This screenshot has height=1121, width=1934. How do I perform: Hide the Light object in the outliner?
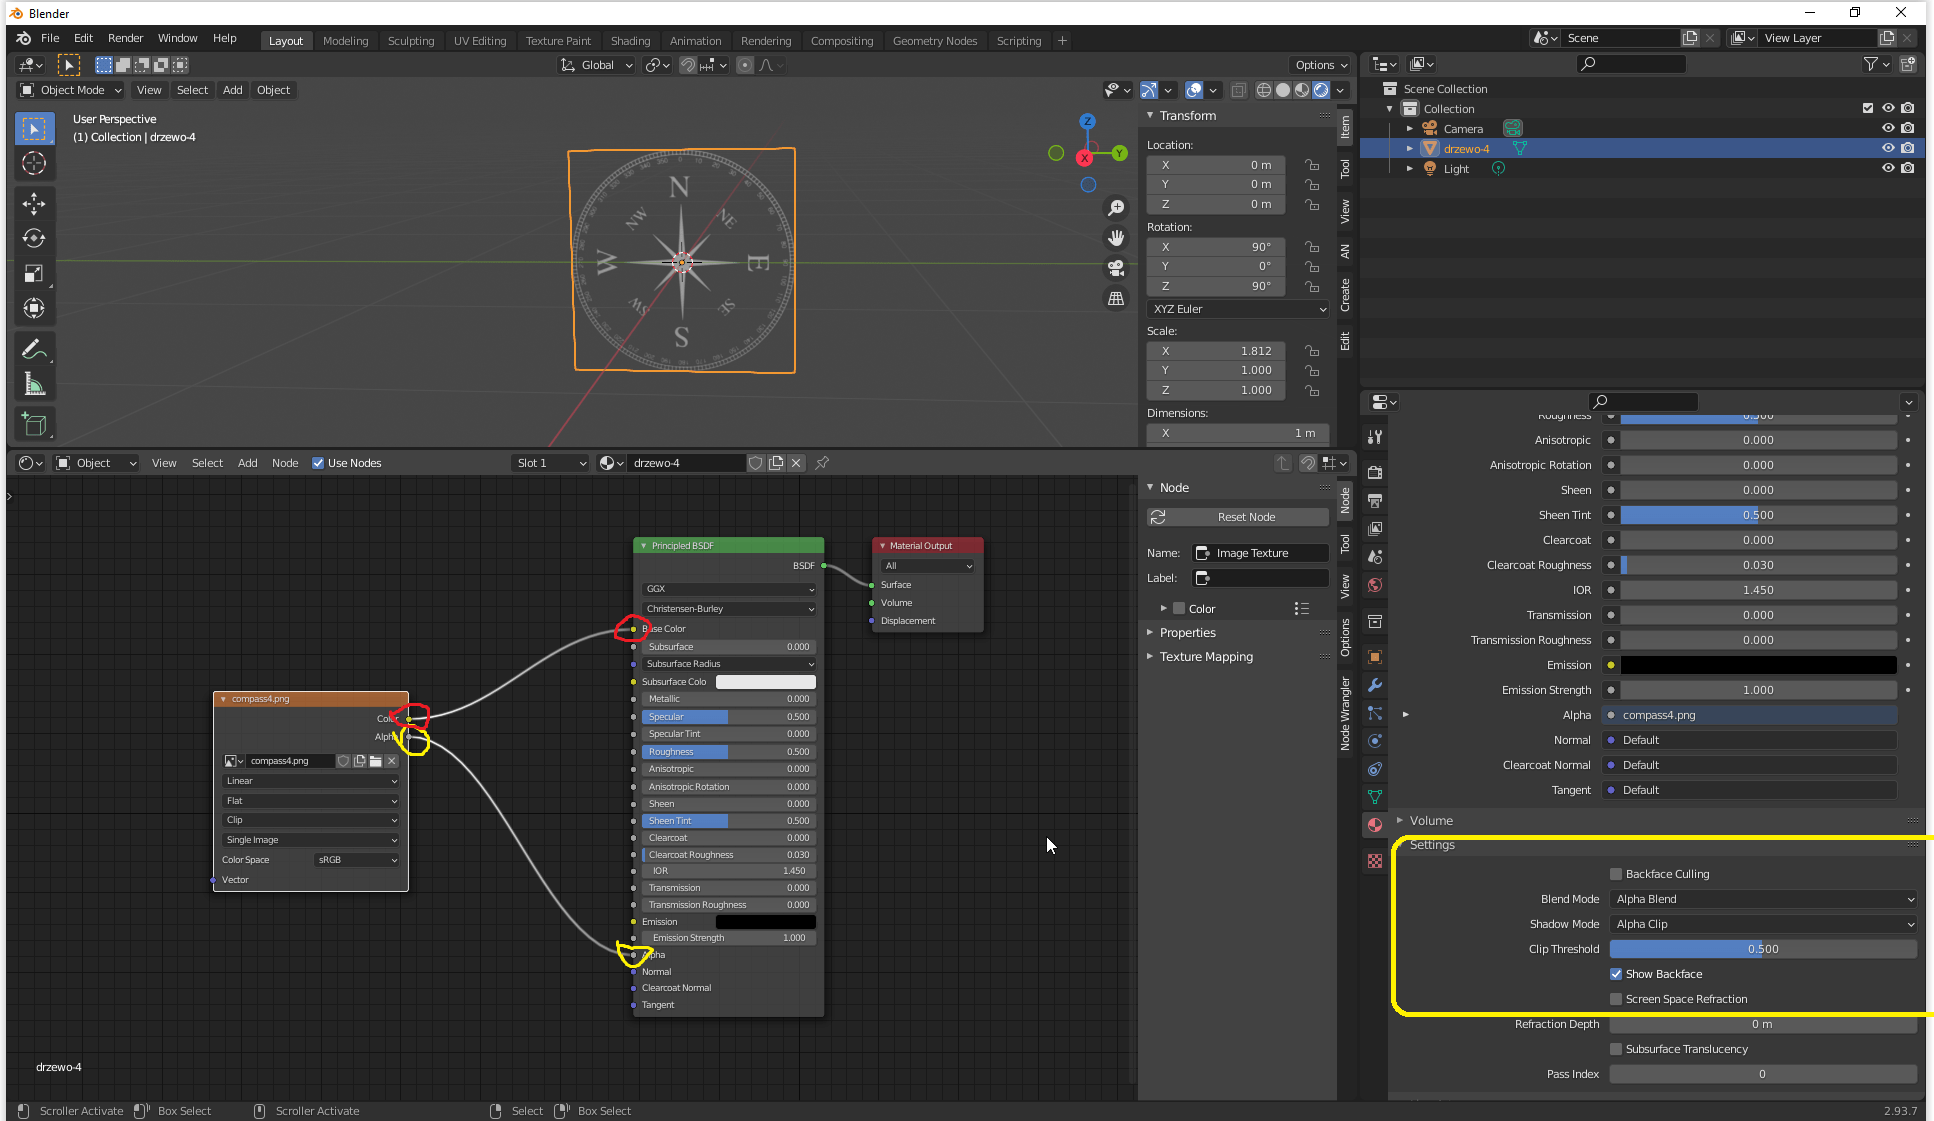(1888, 168)
